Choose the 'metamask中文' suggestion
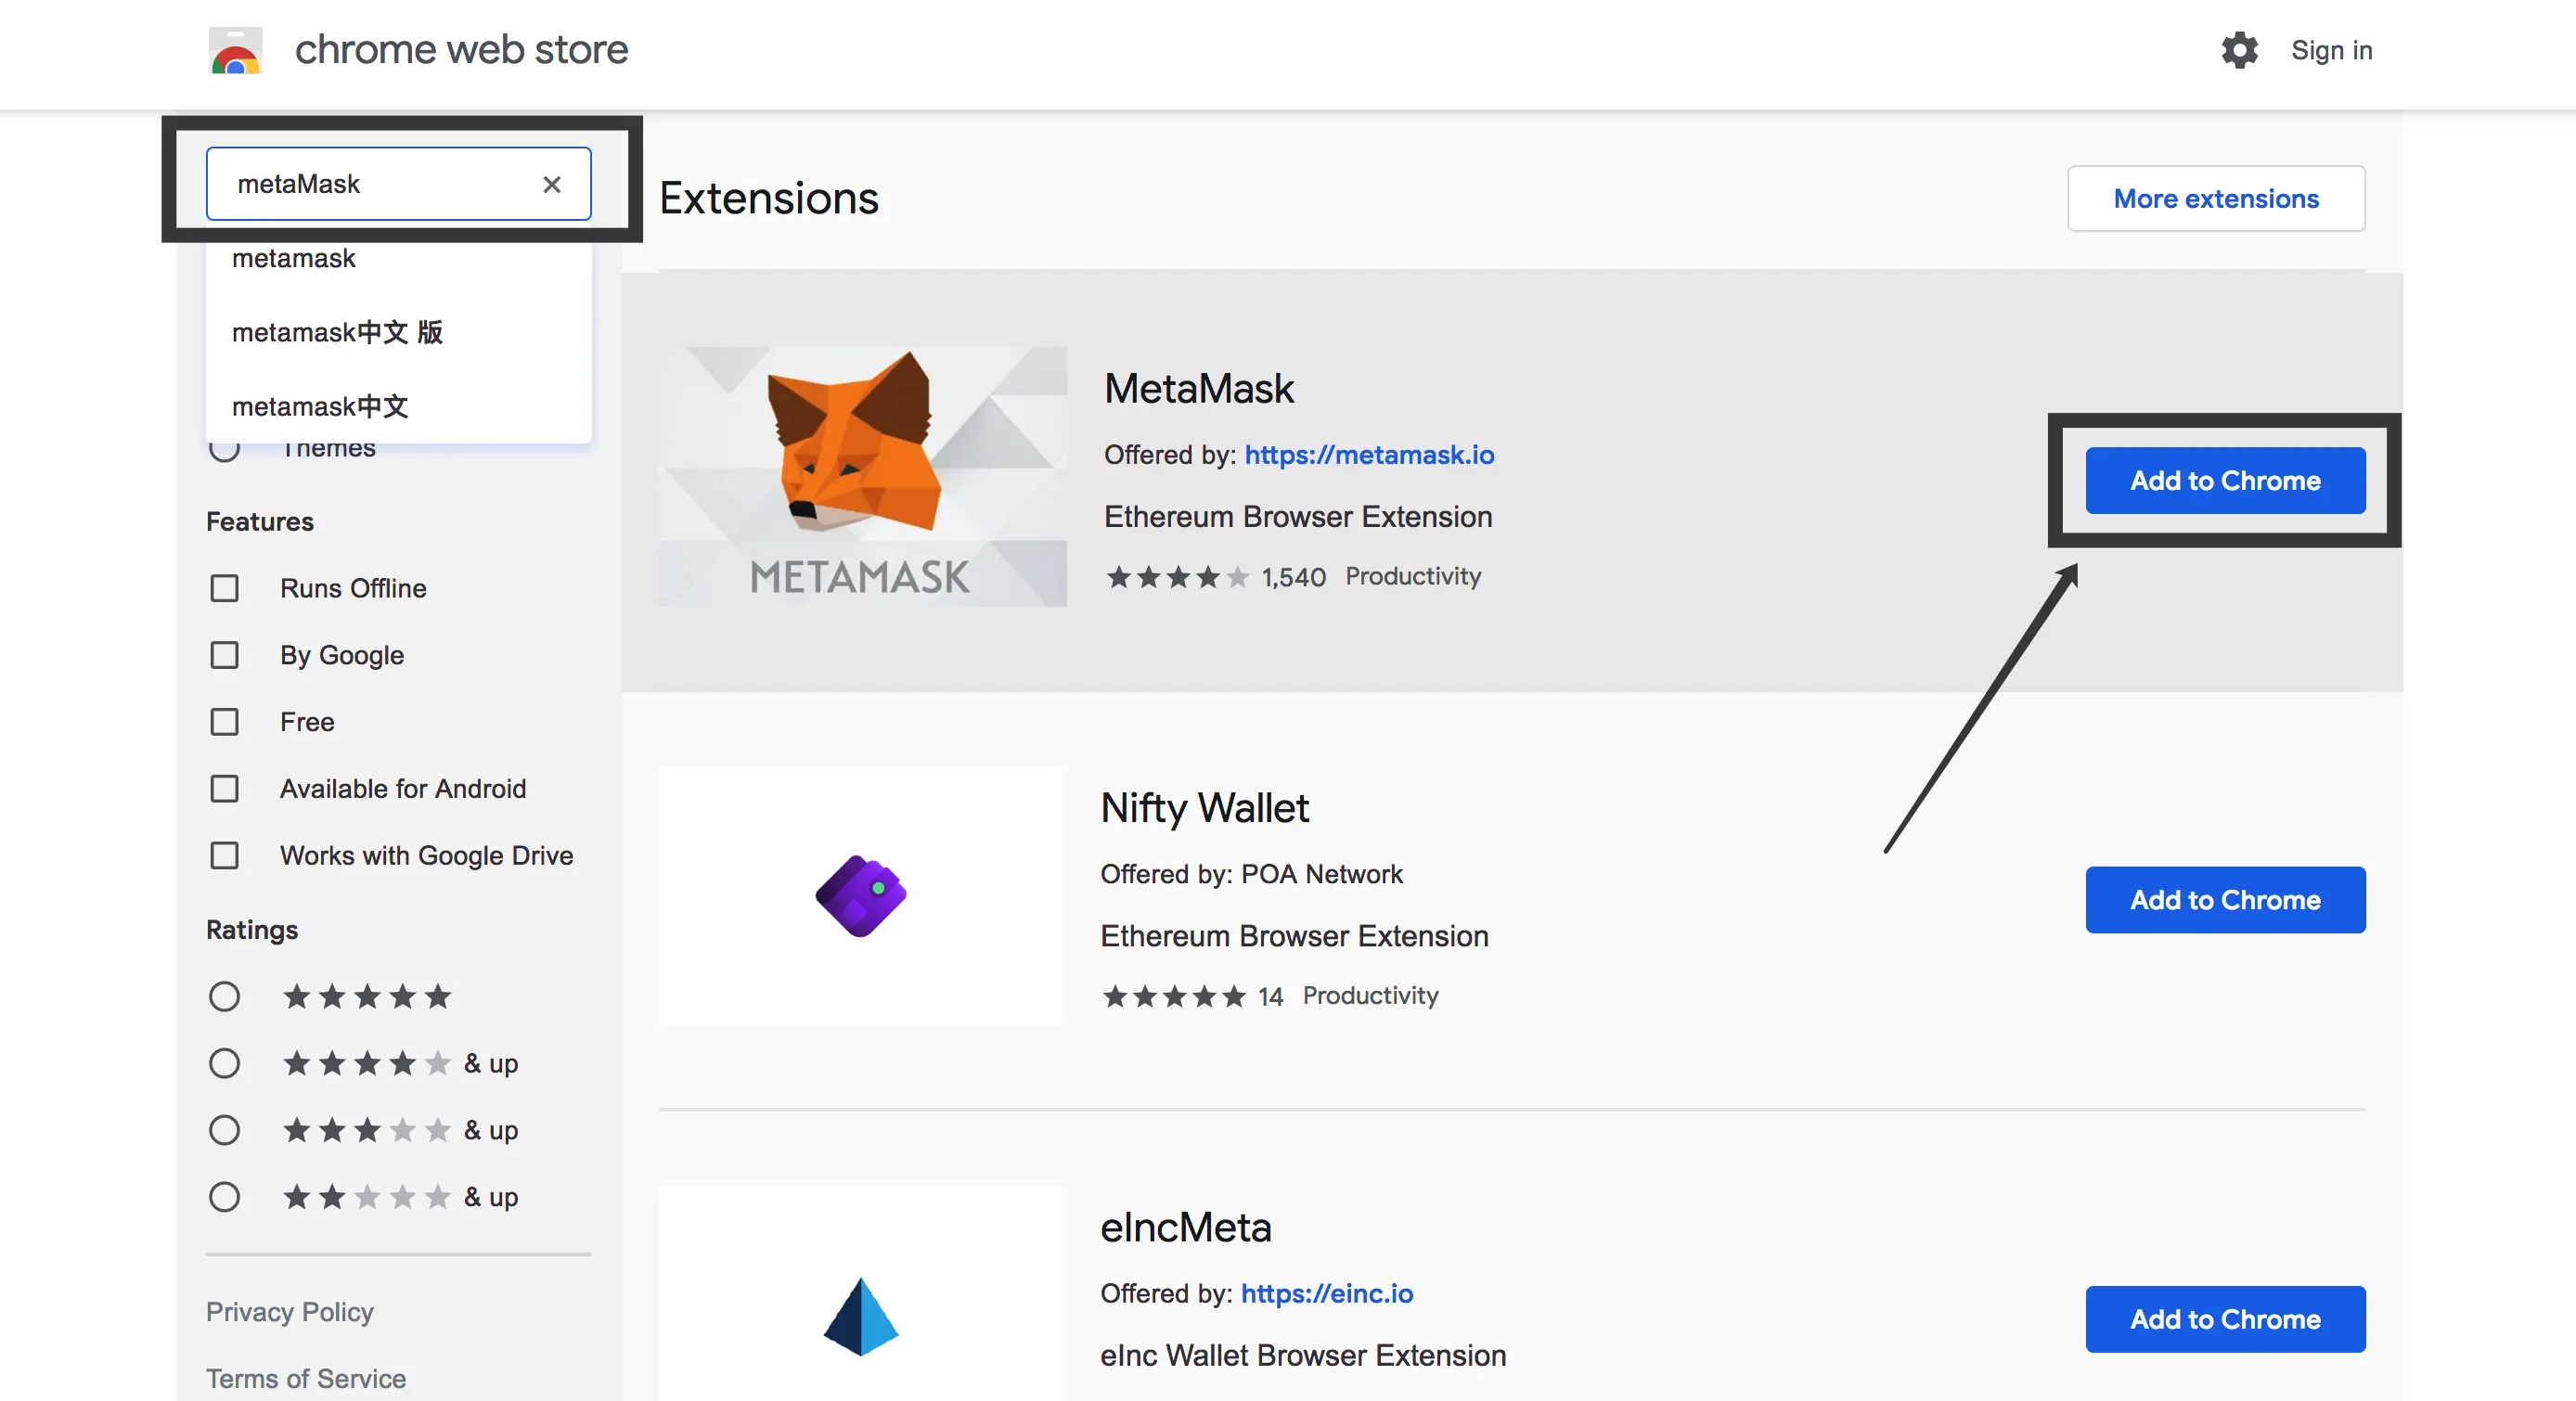This screenshot has height=1401, width=2576. (x=320, y=406)
